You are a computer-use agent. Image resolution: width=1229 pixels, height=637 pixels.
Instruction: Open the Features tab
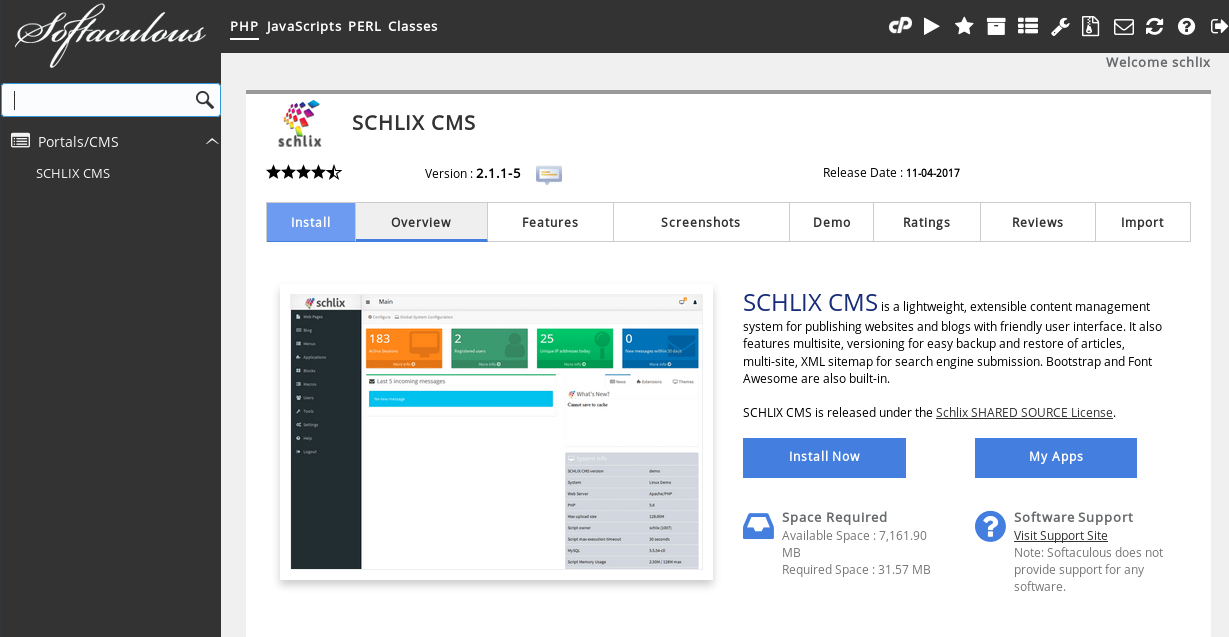(550, 222)
